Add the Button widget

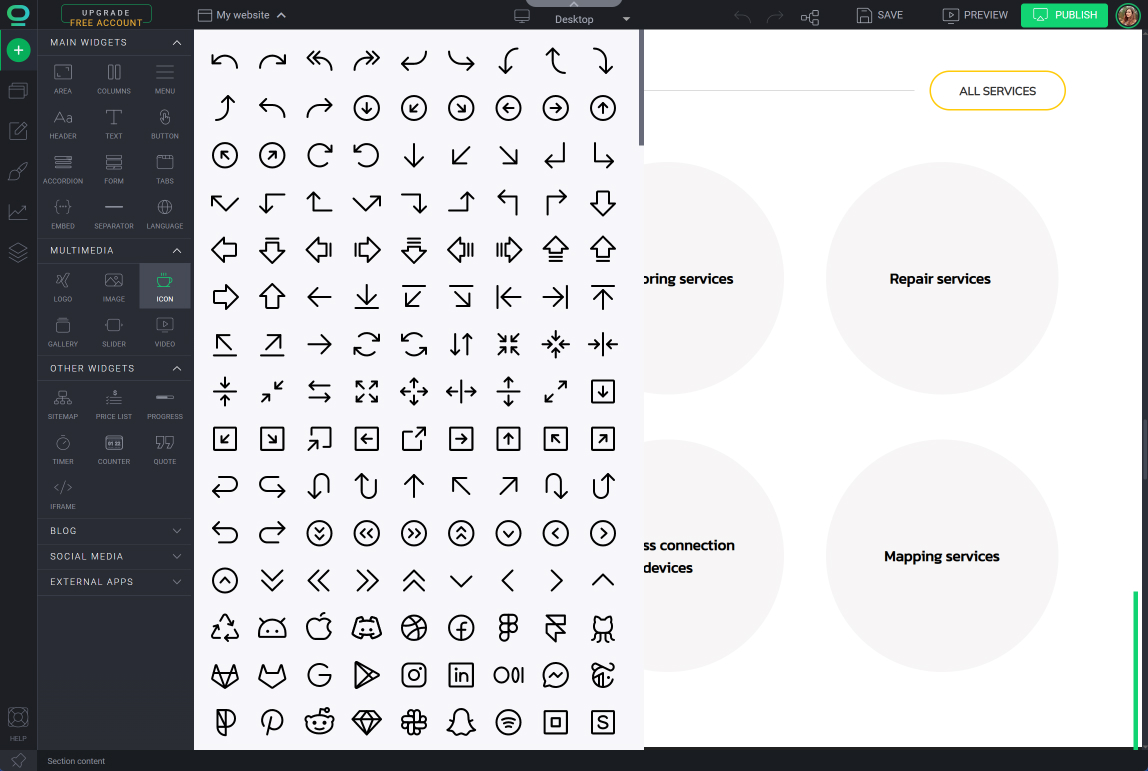165,124
